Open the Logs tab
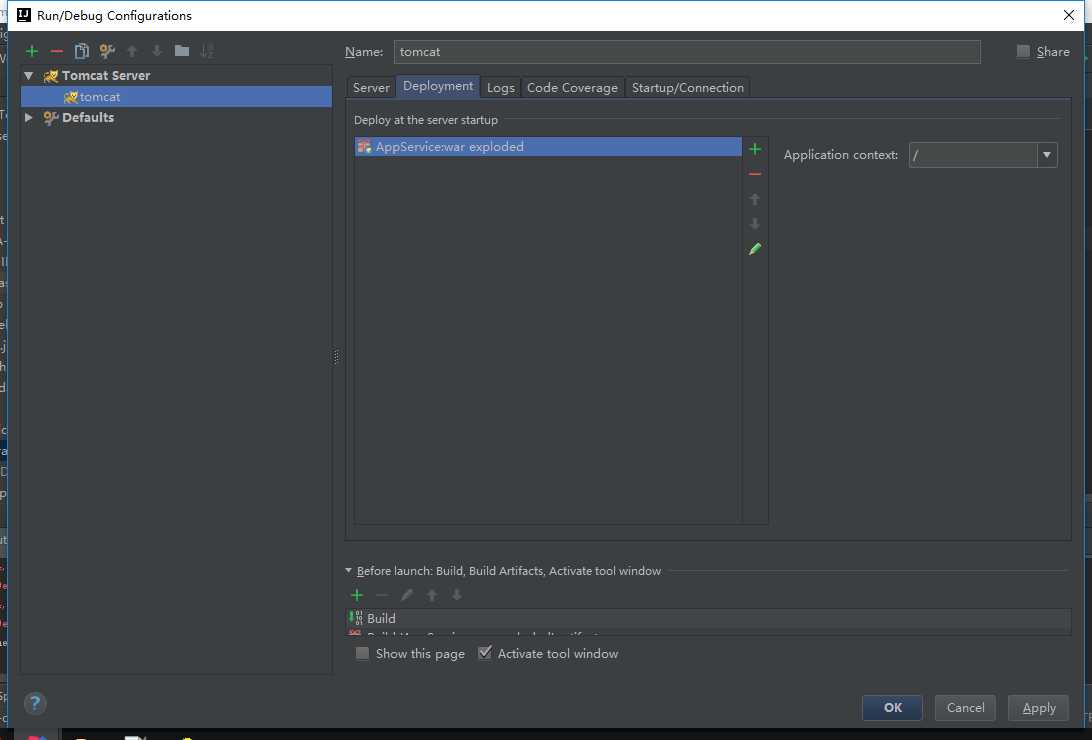 tap(501, 88)
